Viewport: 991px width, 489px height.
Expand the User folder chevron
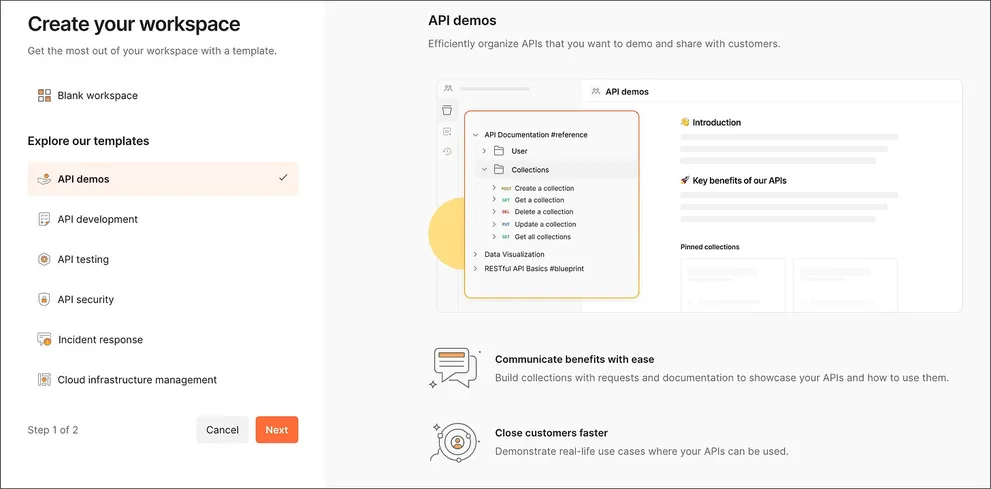484,151
